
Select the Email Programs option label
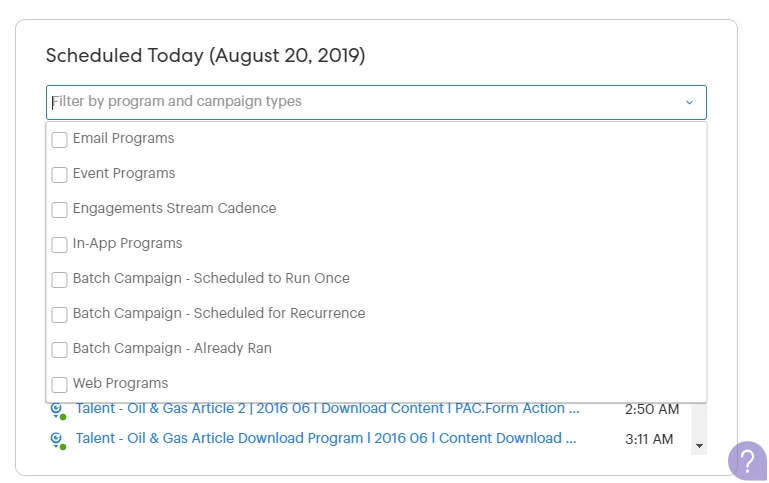coord(124,139)
